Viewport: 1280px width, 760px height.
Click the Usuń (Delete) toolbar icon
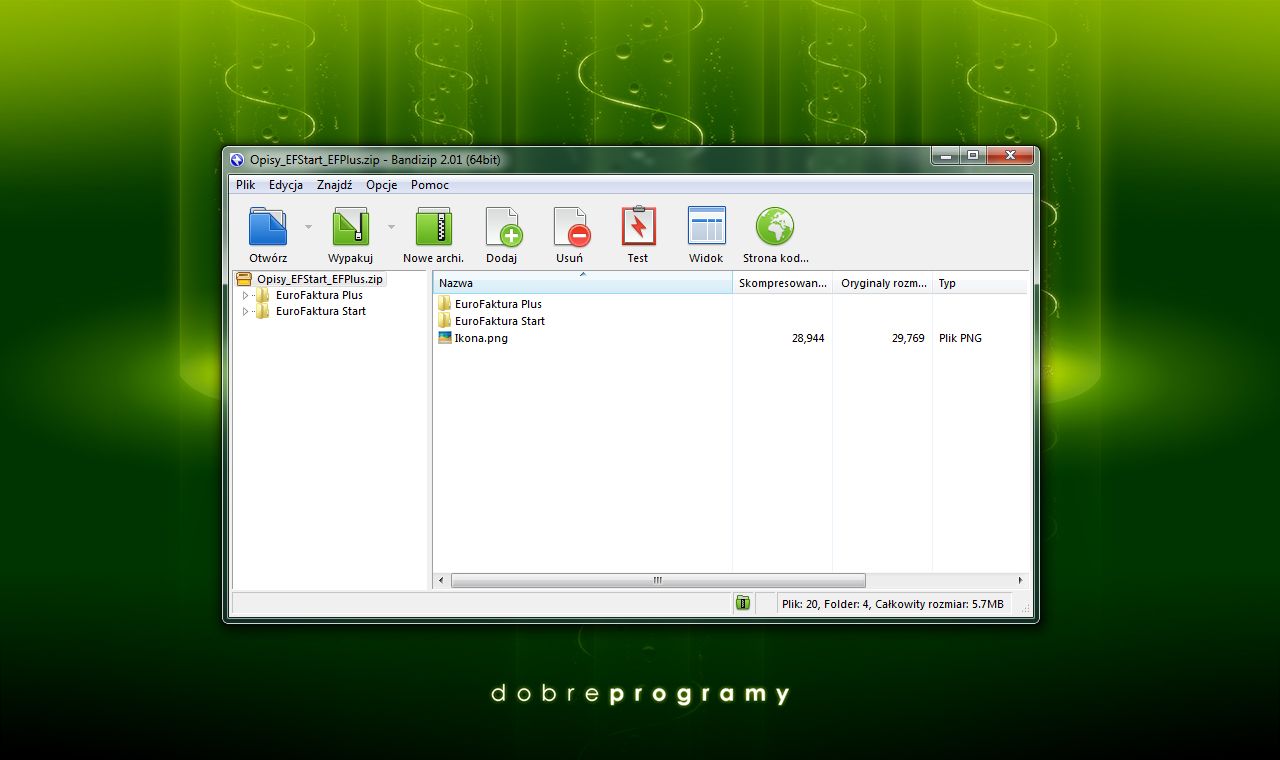pos(571,226)
